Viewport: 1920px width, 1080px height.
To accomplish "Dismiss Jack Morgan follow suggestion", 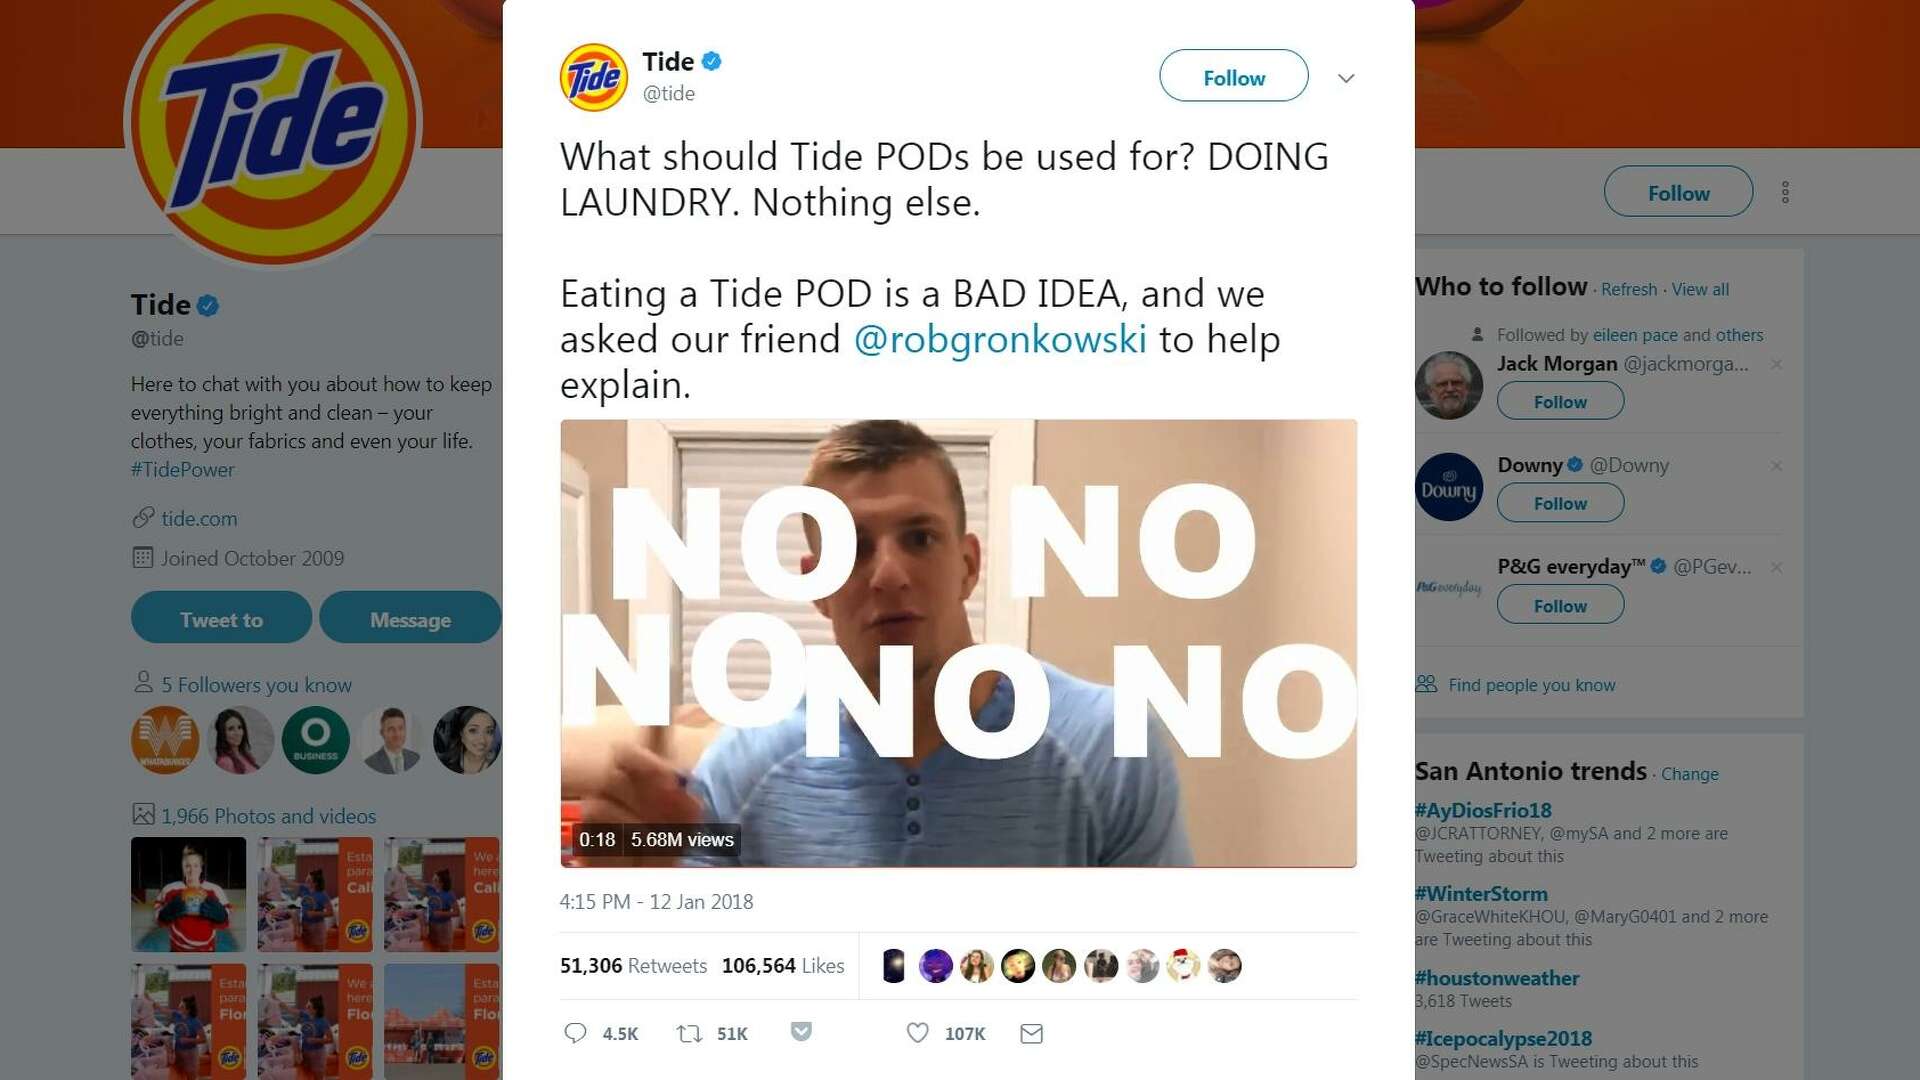I will [1776, 364].
